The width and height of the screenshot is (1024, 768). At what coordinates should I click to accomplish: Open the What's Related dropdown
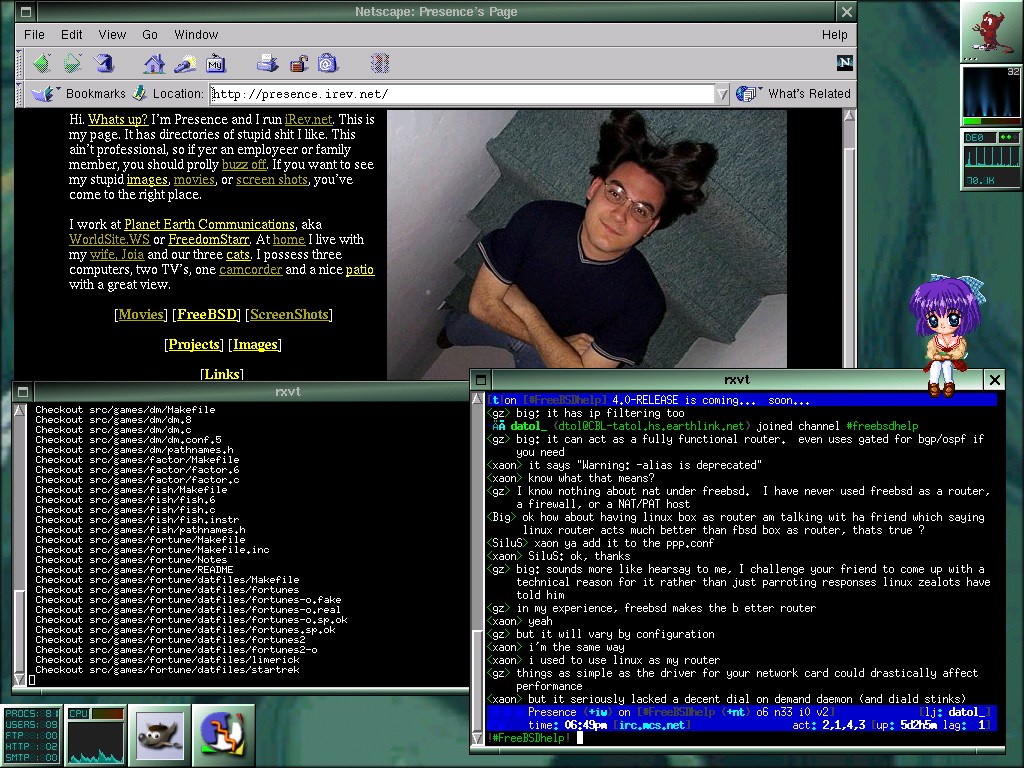(x=797, y=94)
